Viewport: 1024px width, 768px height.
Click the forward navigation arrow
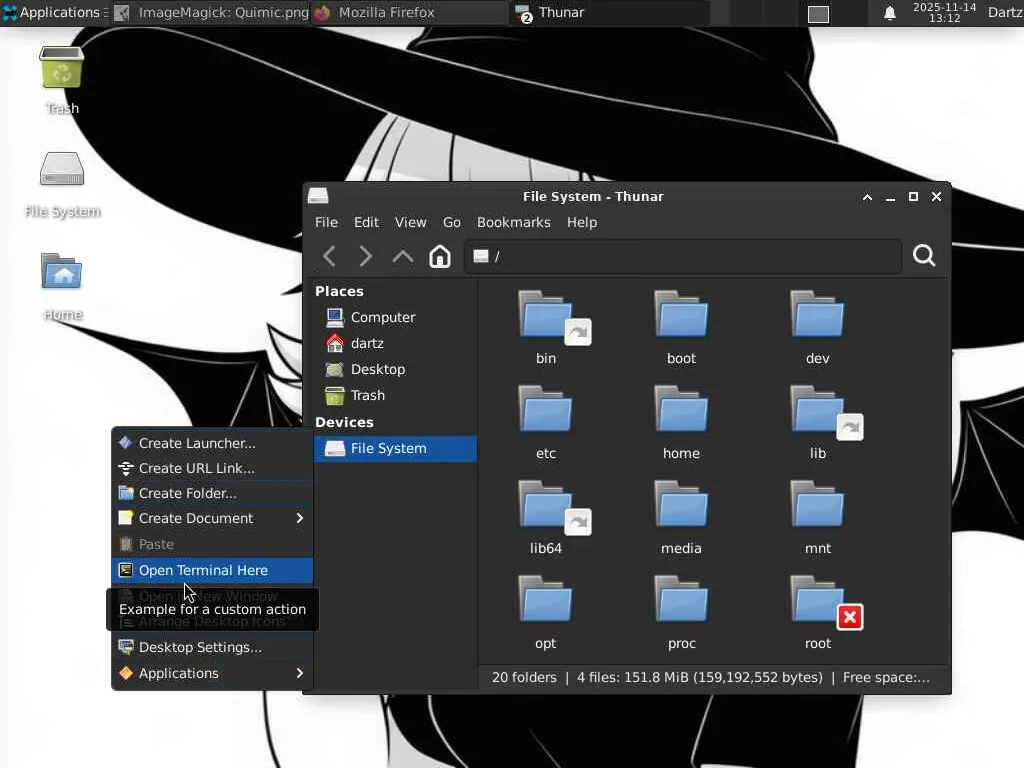(366, 256)
